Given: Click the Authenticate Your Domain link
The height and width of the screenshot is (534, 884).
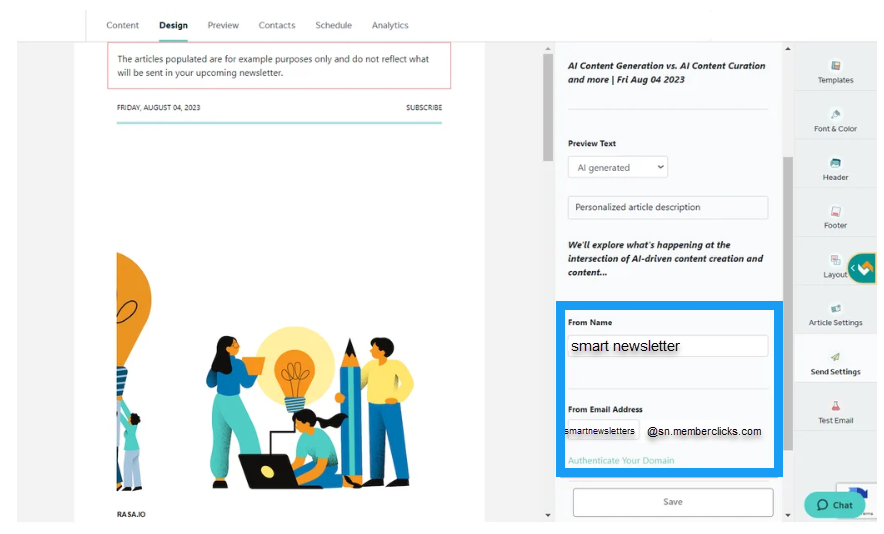Looking at the screenshot, I should [621, 461].
